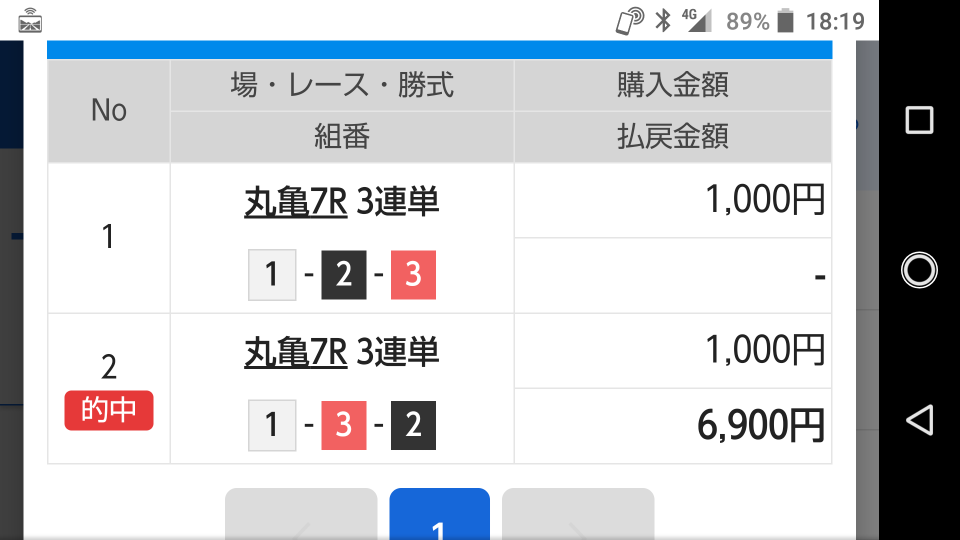Image resolution: width=960 pixels, height=540 pixels.
Task: Tap the phone vibration status icon
Action: 629,21
